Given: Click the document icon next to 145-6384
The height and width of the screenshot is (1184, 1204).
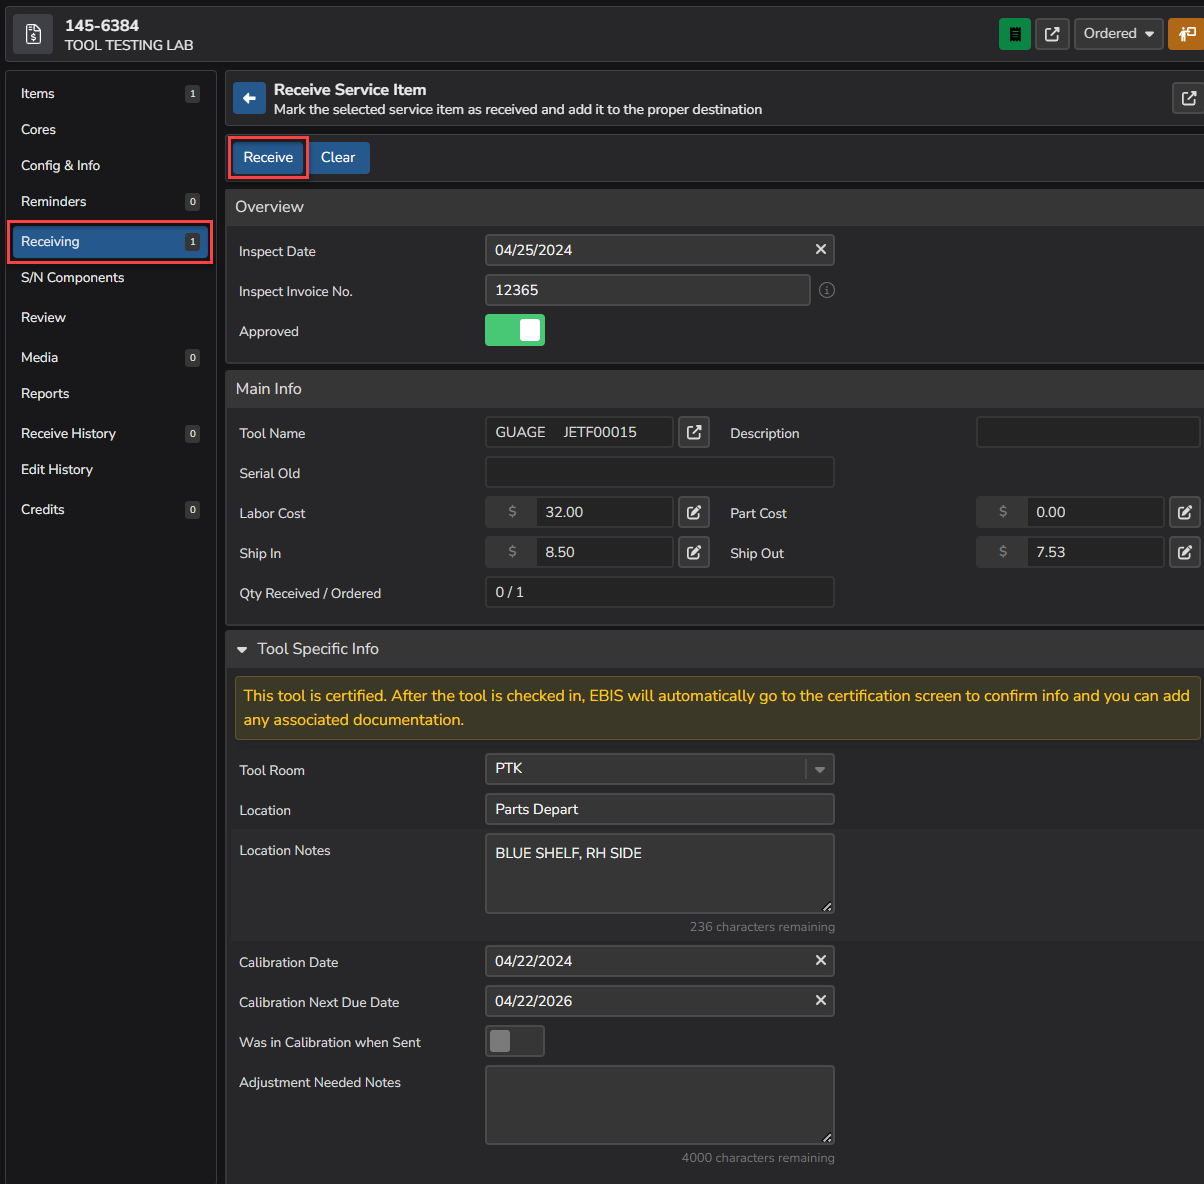Looking at the screenshot, I should pos(32,33).
